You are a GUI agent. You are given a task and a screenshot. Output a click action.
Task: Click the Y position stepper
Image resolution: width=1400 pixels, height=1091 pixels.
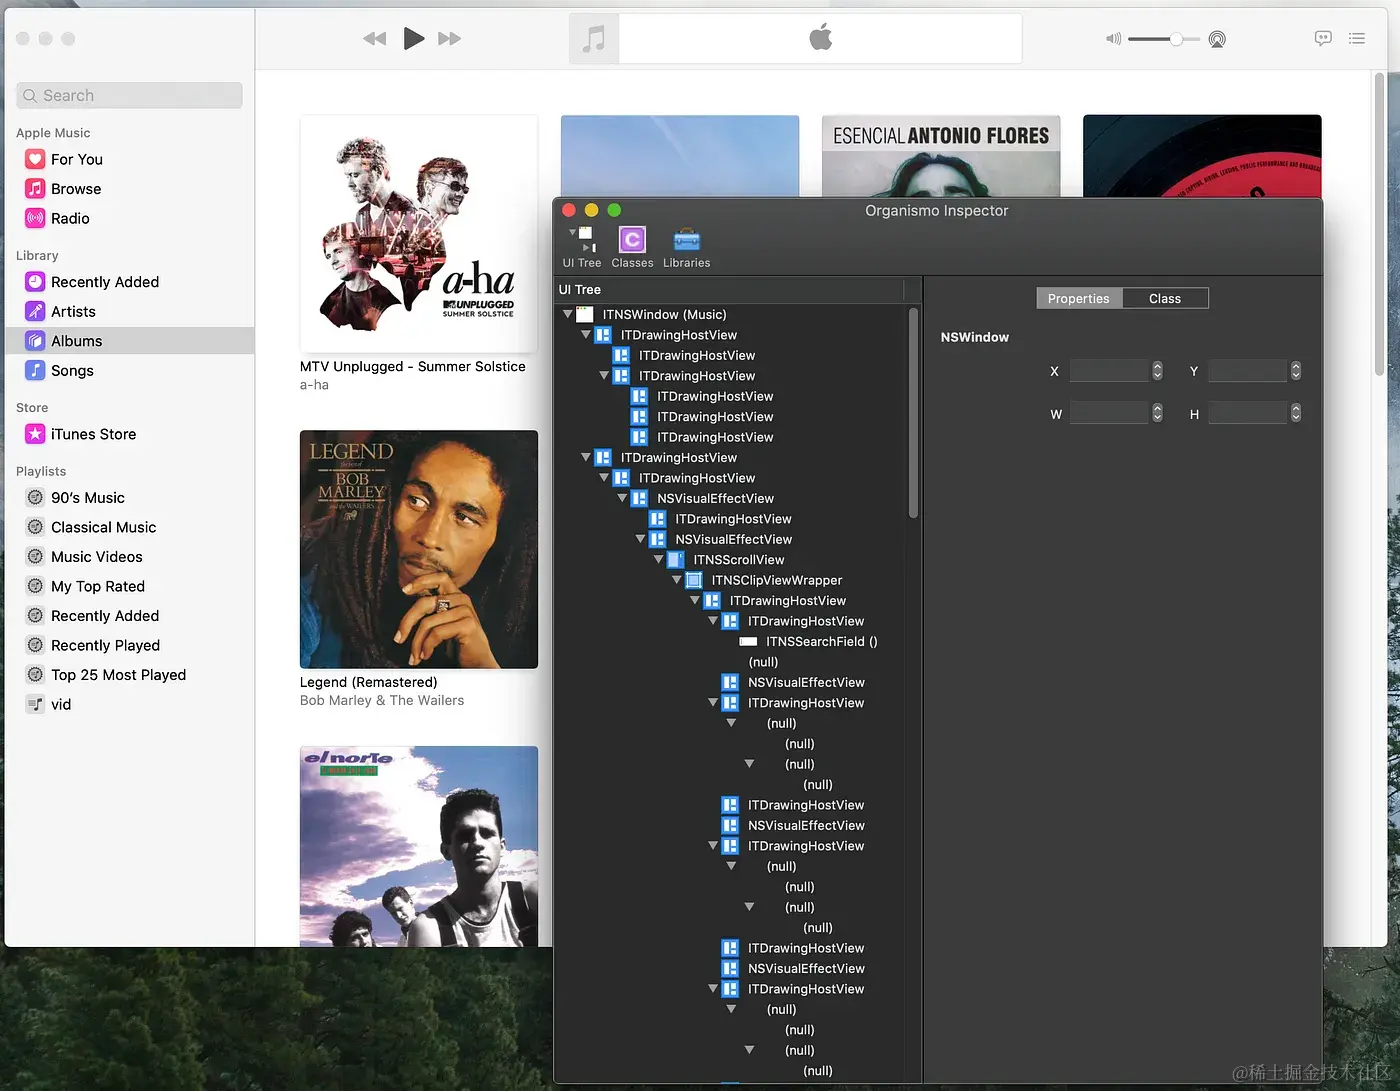1296,371
